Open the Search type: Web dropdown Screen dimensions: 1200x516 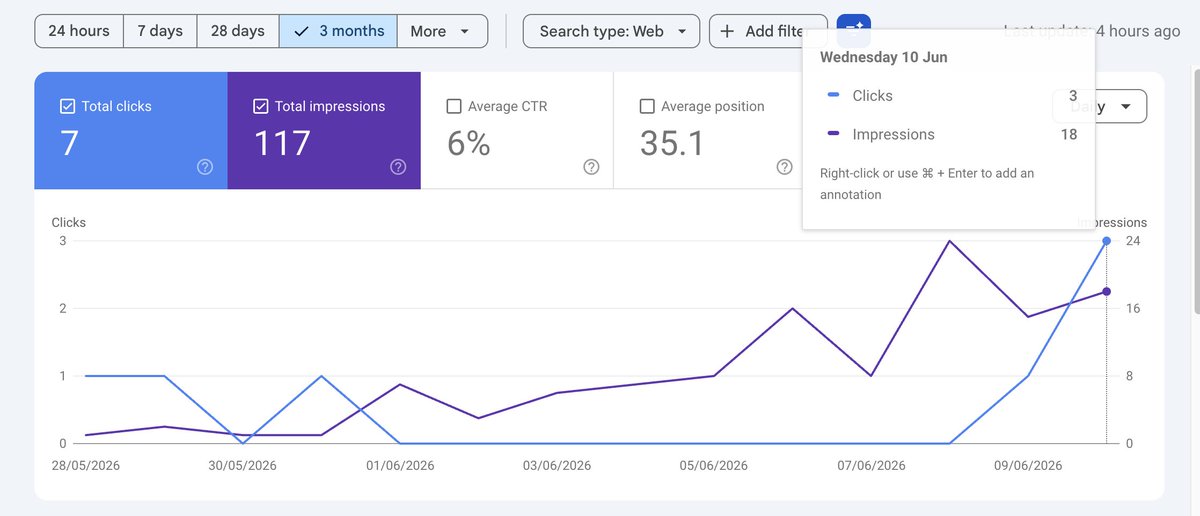(612, 31)
